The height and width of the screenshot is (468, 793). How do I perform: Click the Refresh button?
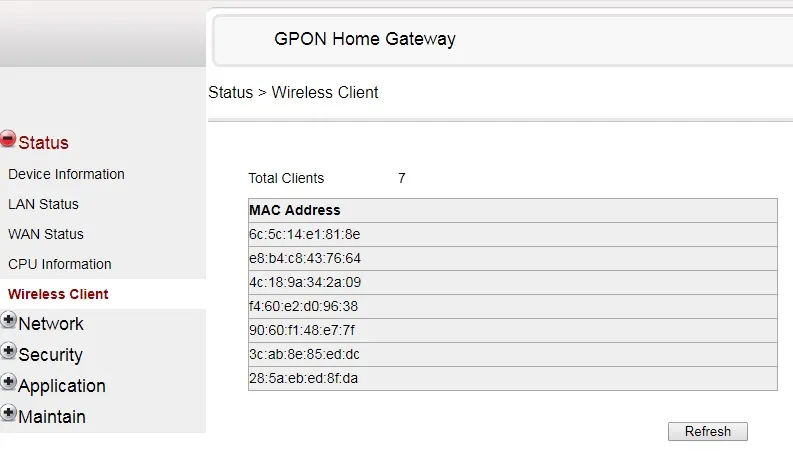[x=707, y=432]
